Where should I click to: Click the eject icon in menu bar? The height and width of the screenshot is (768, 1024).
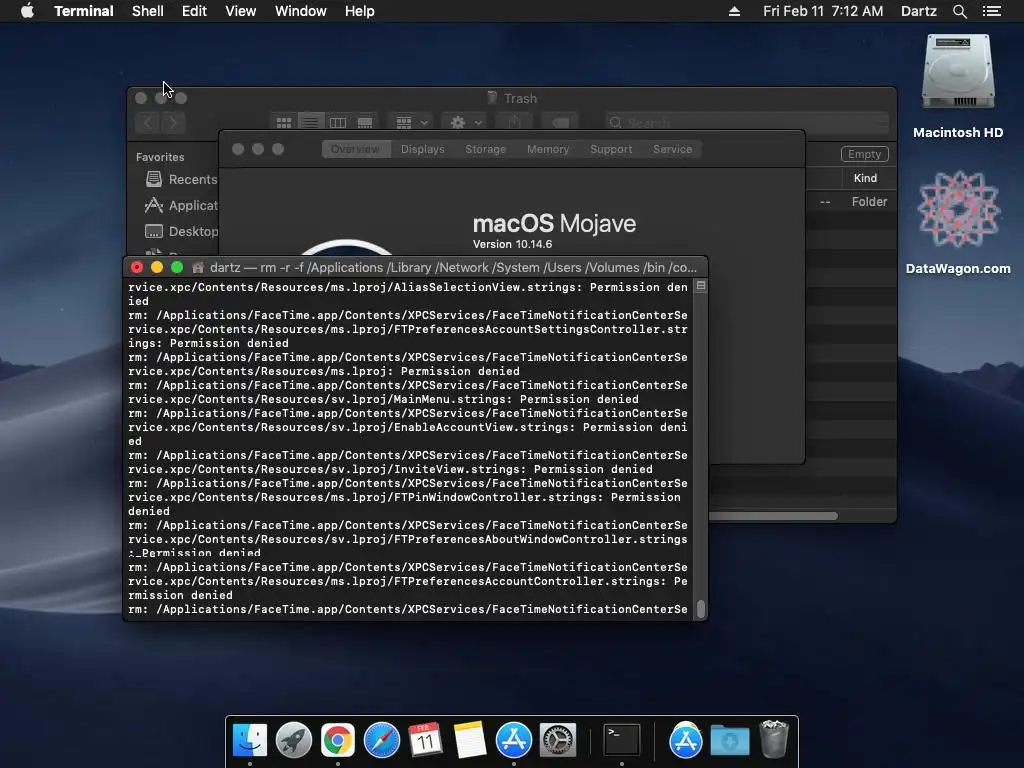click(734, 11)
